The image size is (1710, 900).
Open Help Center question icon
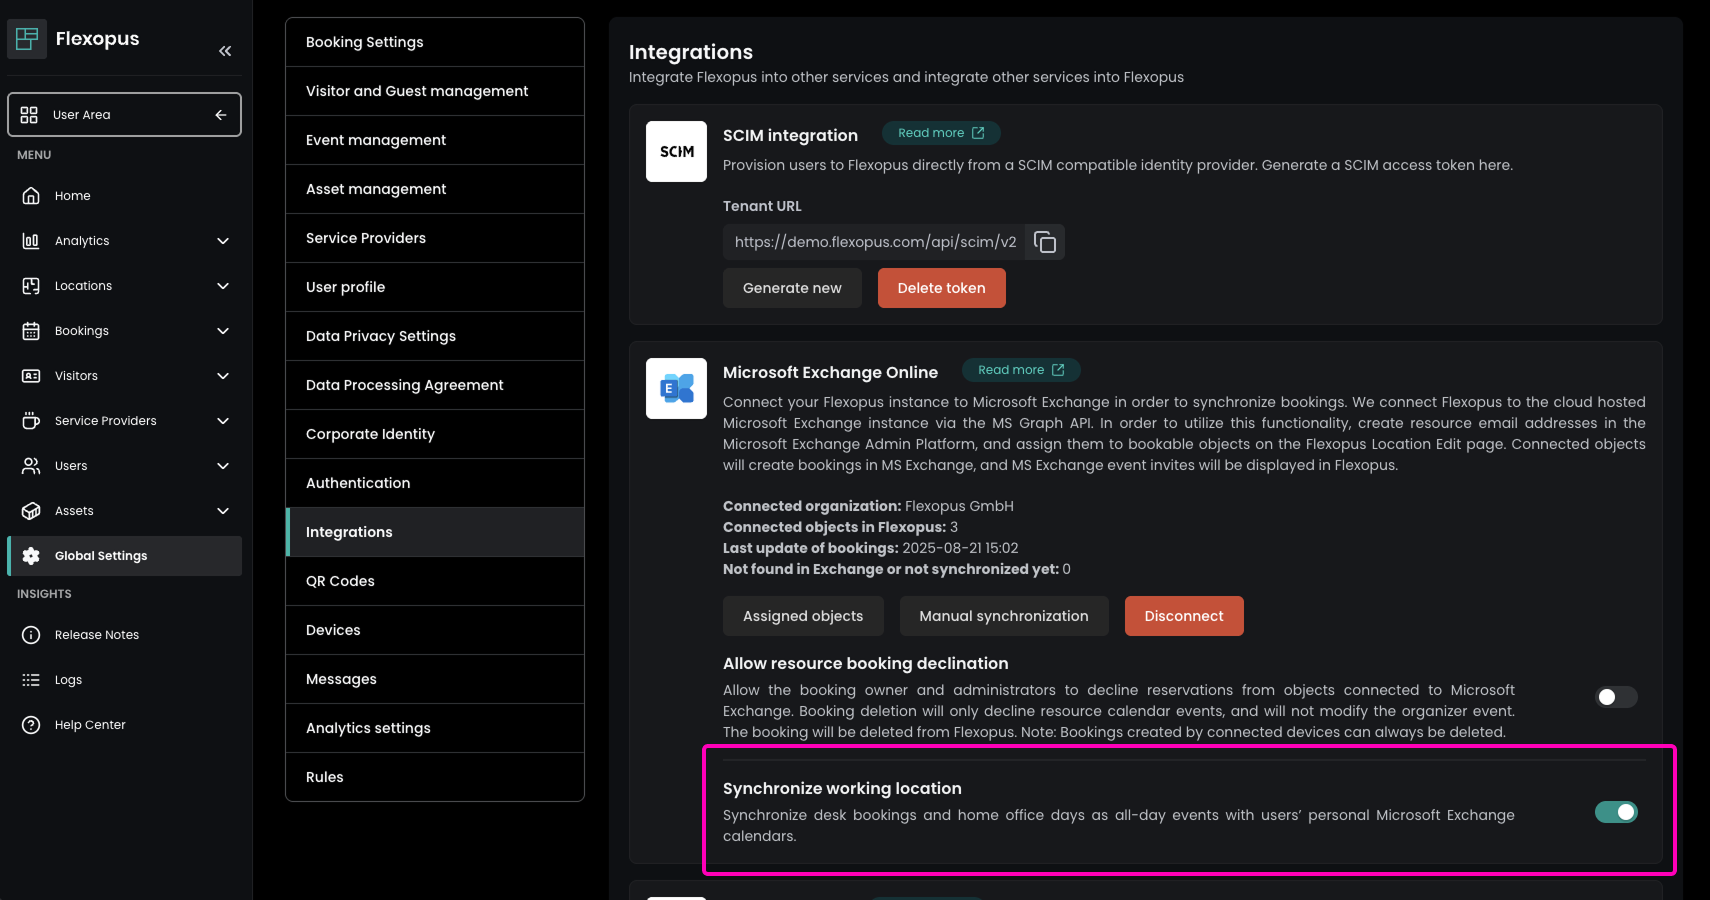pyautogui.click(x=31, y=725)
